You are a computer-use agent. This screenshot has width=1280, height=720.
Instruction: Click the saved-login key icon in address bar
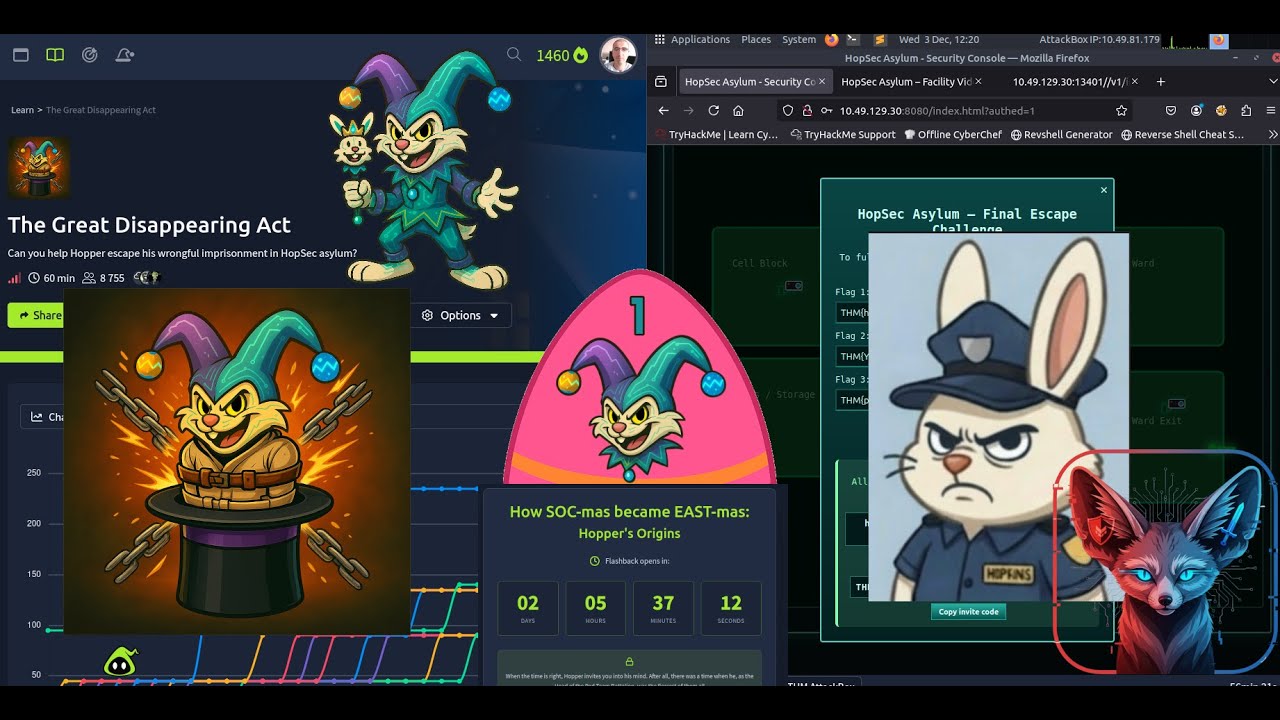(x=826, y=111)
